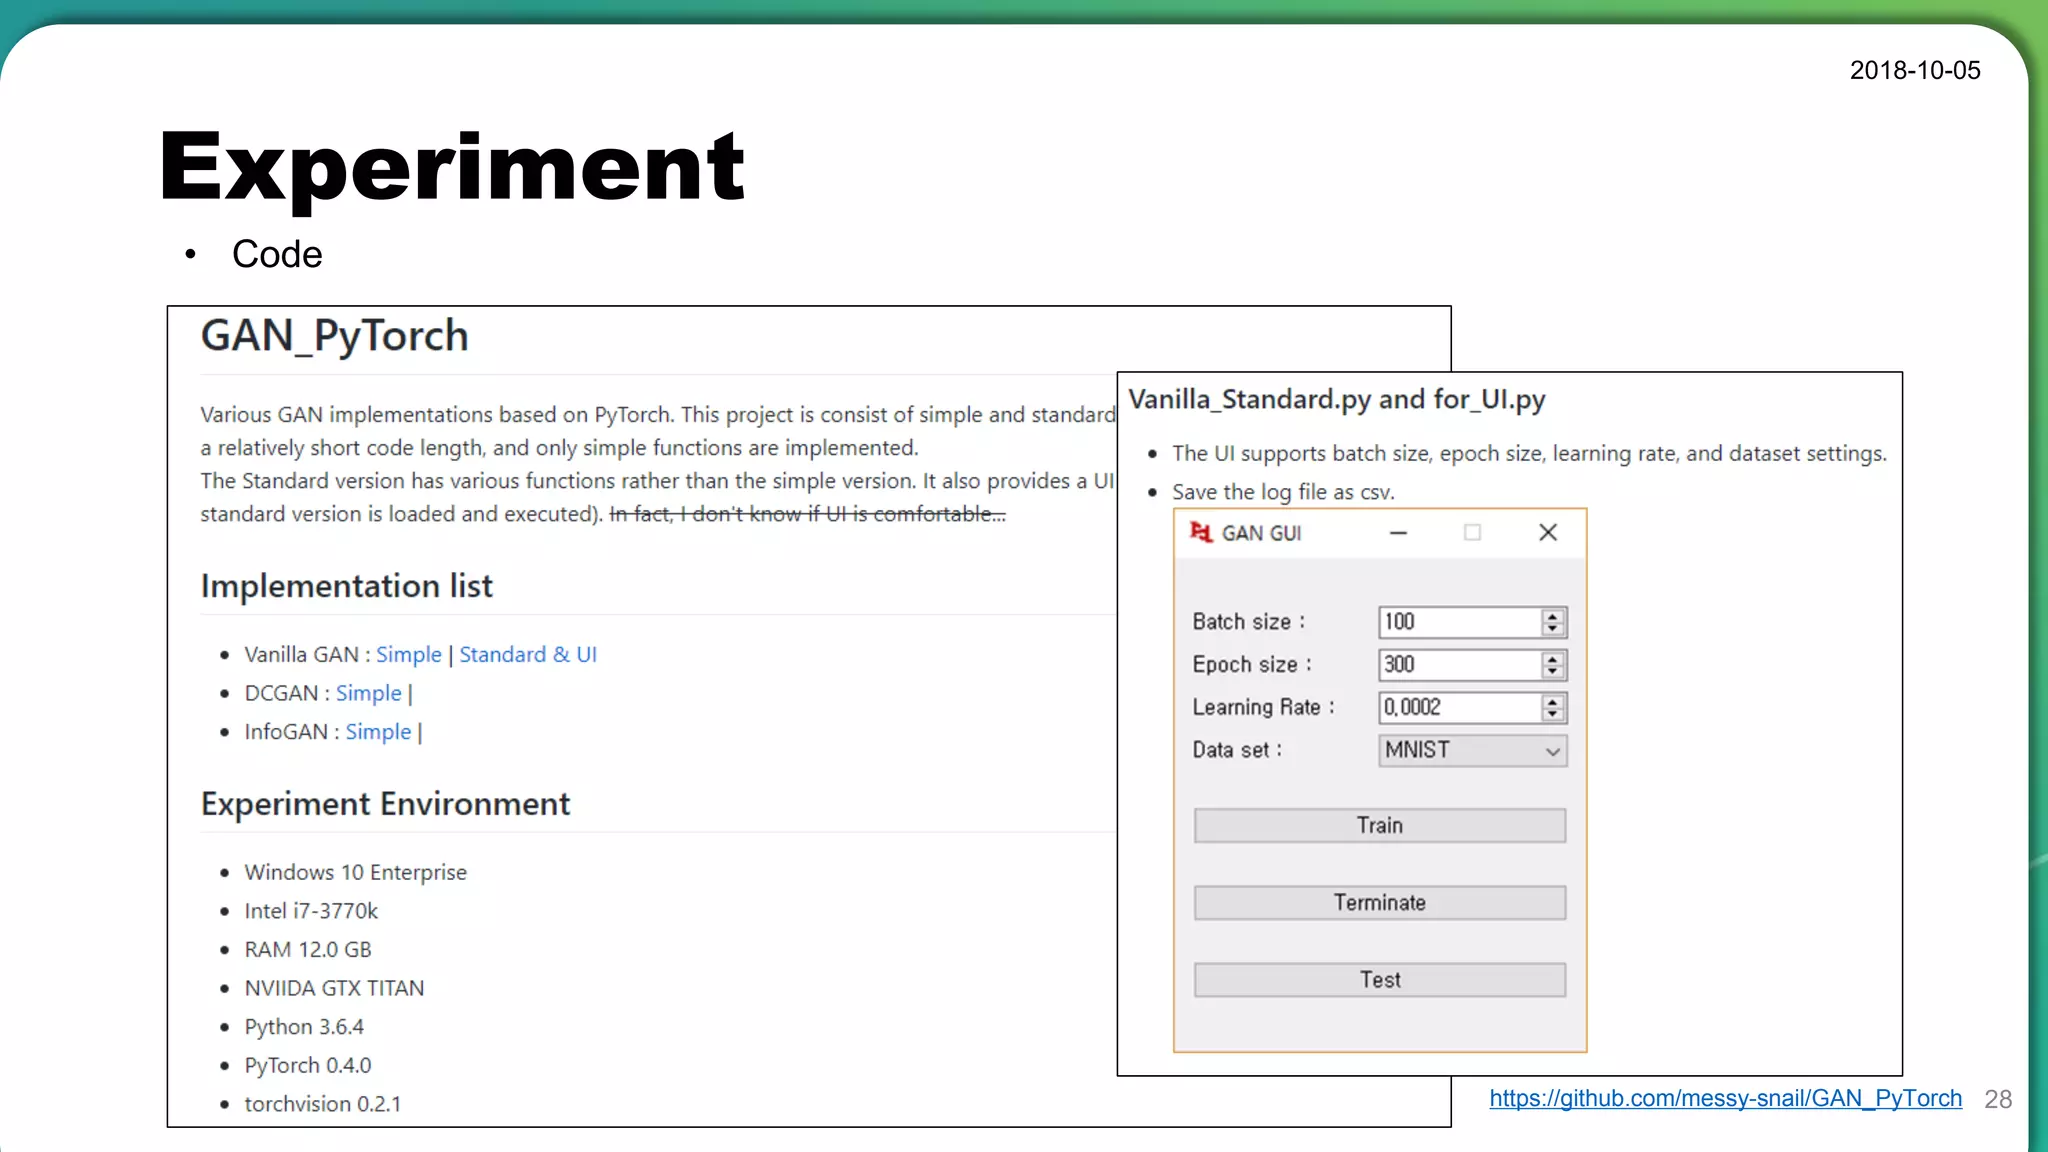Click the Batch size input field
The width and height of the screenshot is (2048, 1152).
tap(1459, 622)
